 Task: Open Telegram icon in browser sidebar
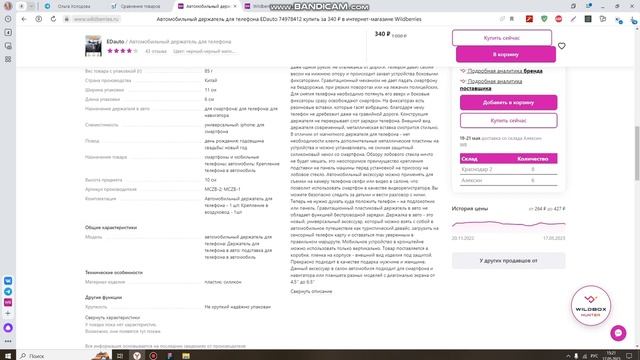pyautogui.click(x=8, y=291)
